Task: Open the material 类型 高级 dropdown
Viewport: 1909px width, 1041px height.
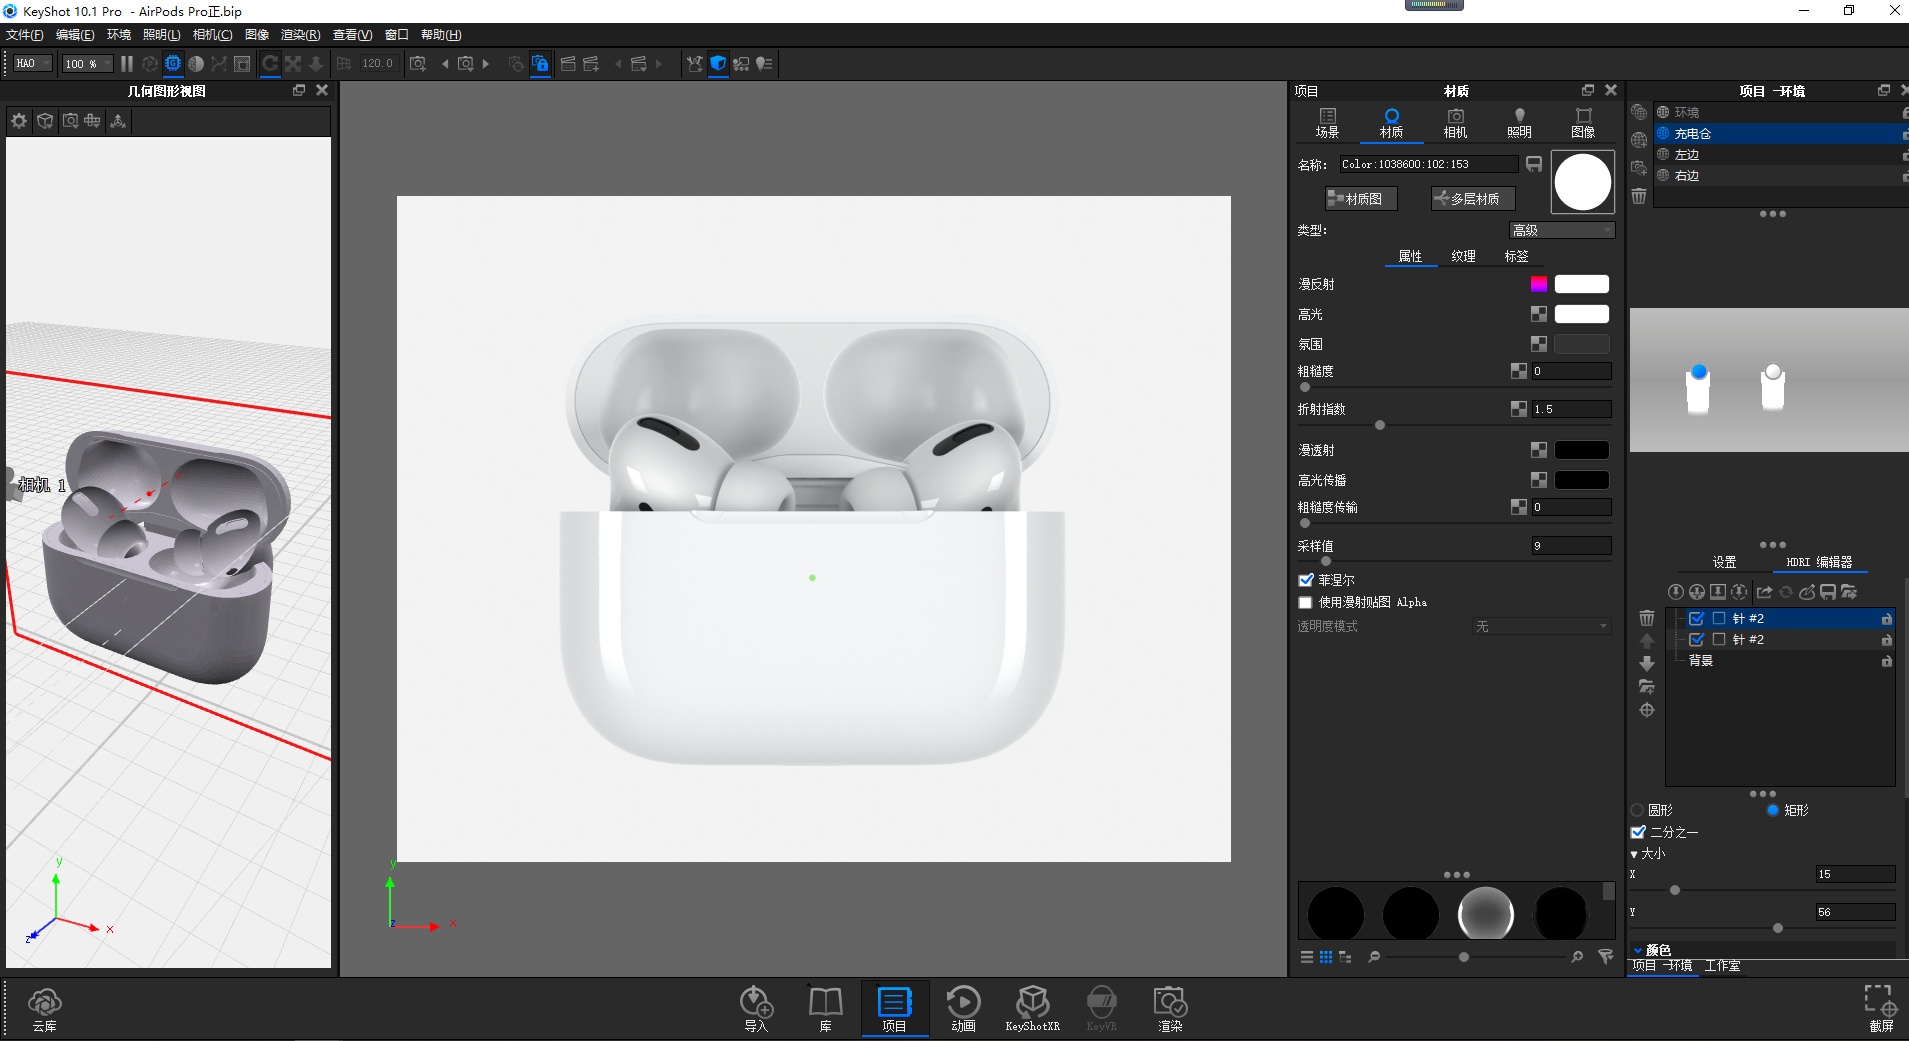Action: (1562, 231)
